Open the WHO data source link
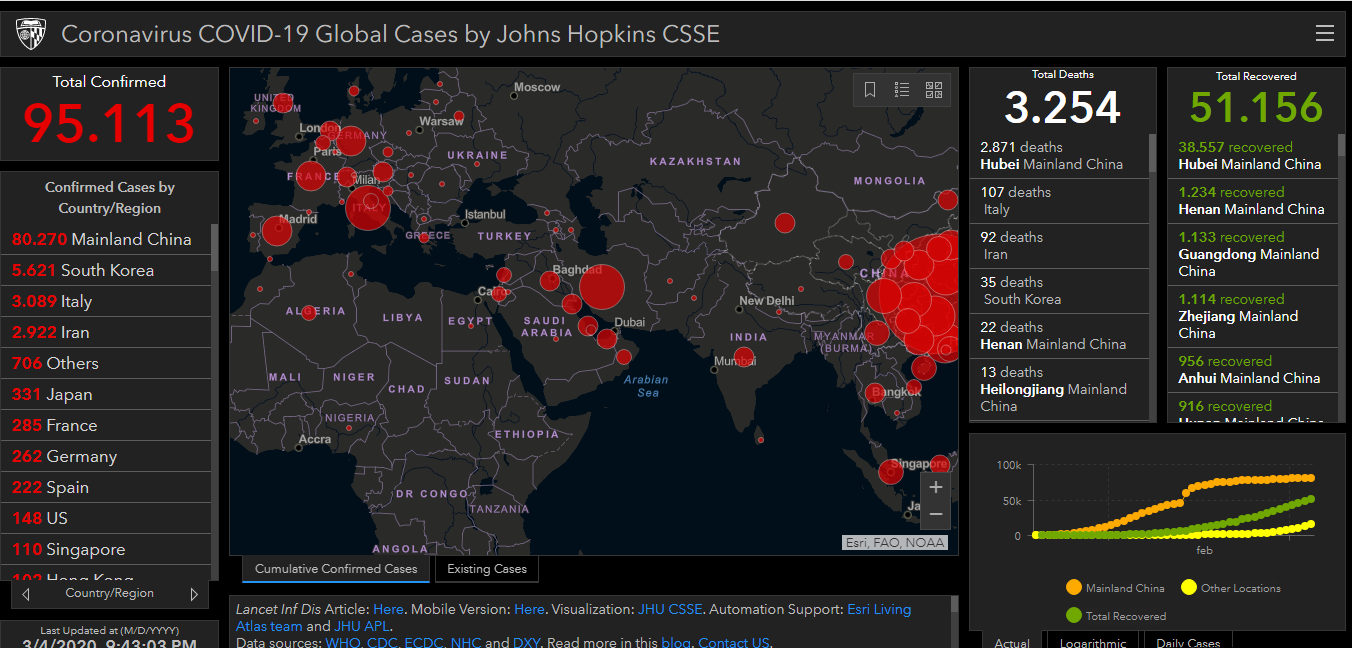Image resolution: width=1352 pixels, height=648 pixels. coord(342,643)
